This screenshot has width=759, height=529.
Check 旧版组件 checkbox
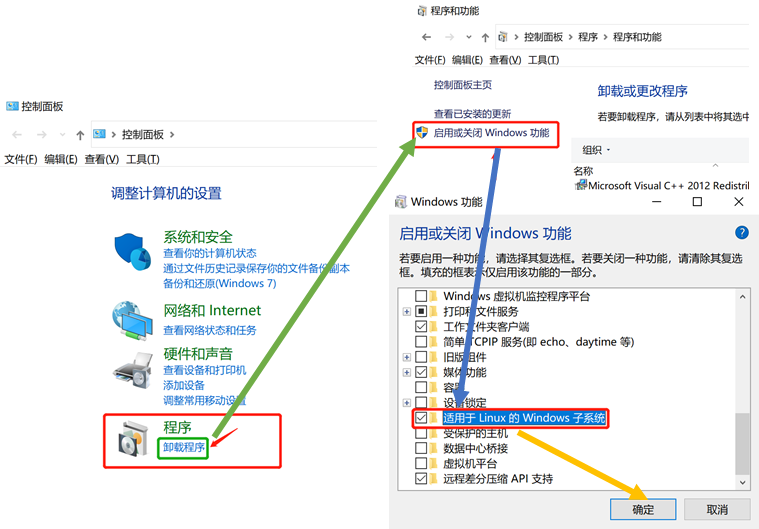pyautogui.click(x=421, y=357)
